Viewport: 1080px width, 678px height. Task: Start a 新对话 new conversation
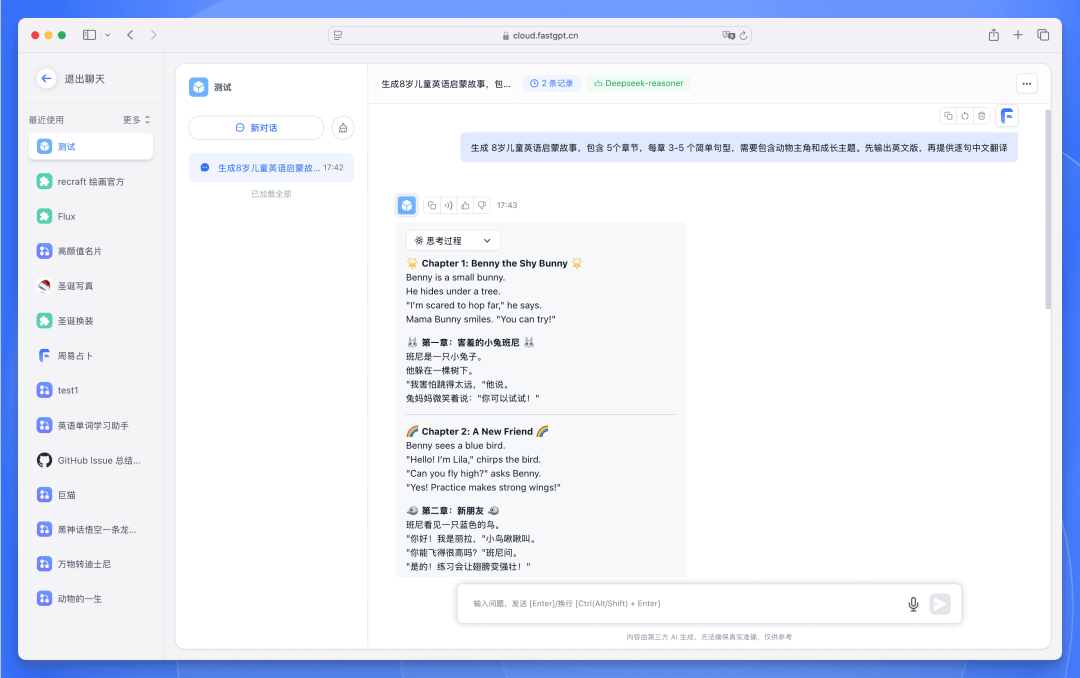256,127
